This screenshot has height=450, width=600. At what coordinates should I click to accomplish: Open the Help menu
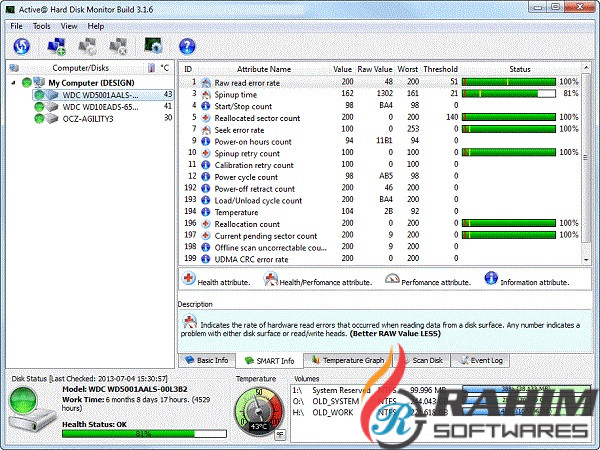(x=96, y=26)
